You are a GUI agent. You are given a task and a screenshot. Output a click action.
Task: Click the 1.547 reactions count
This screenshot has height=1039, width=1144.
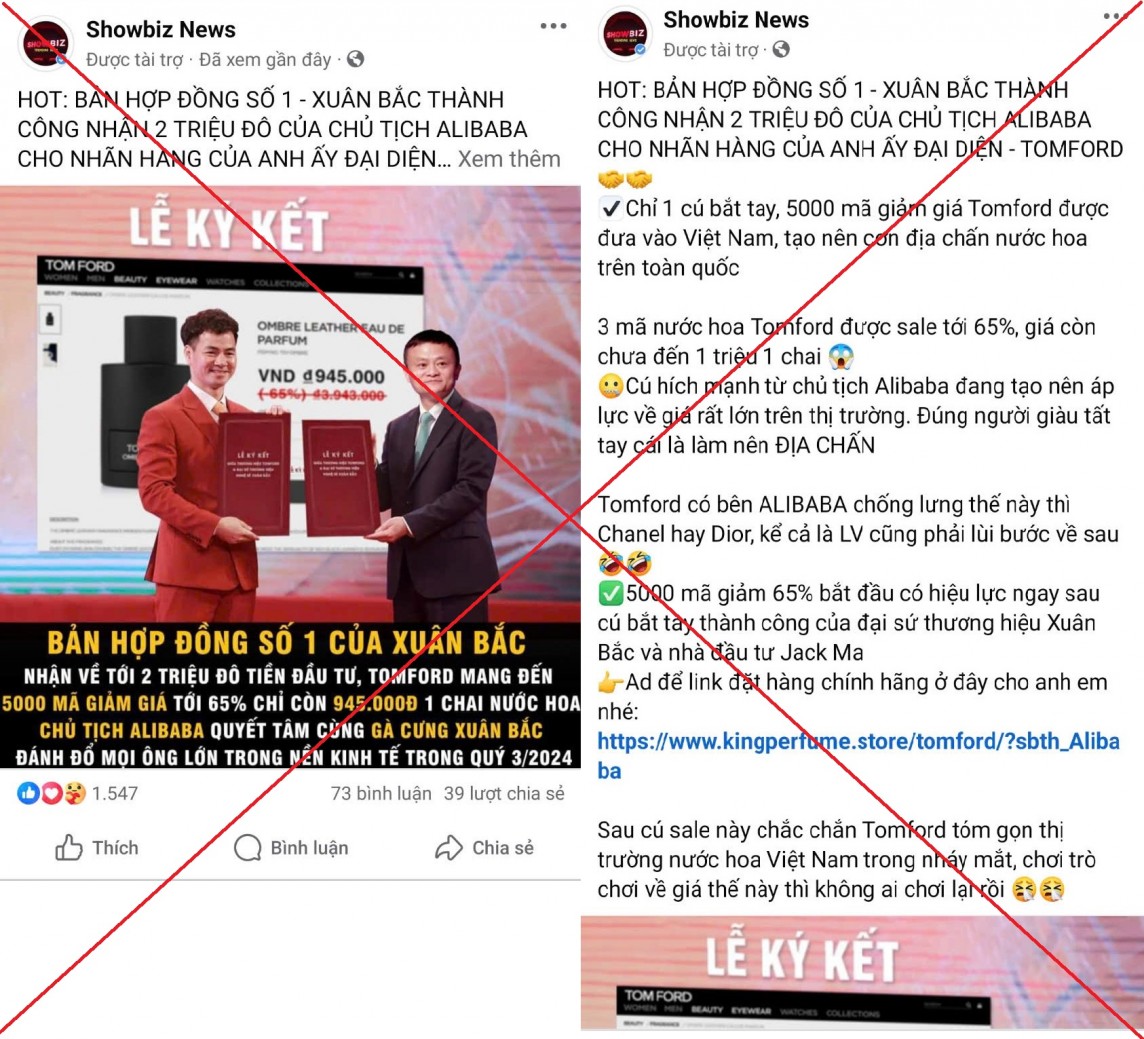pos(115,793)
